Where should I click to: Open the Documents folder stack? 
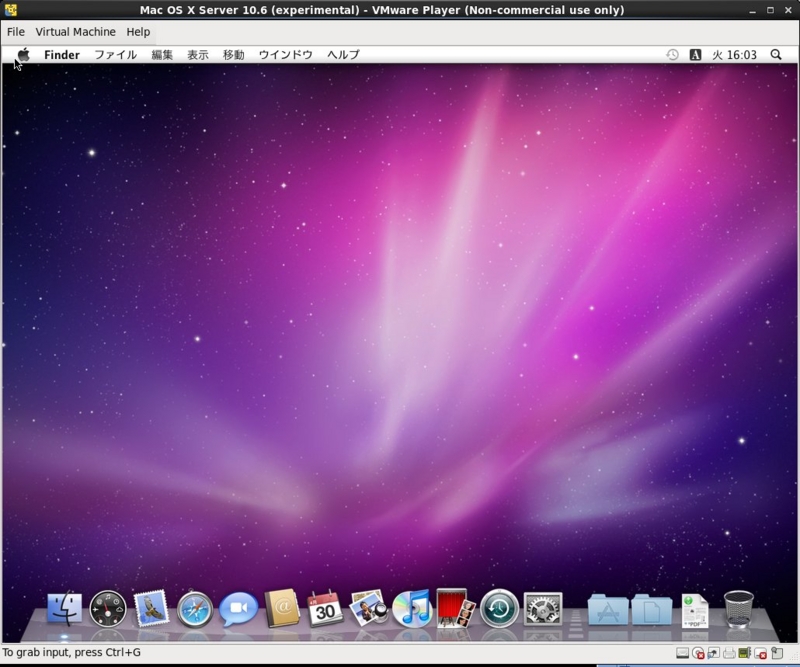652,609
